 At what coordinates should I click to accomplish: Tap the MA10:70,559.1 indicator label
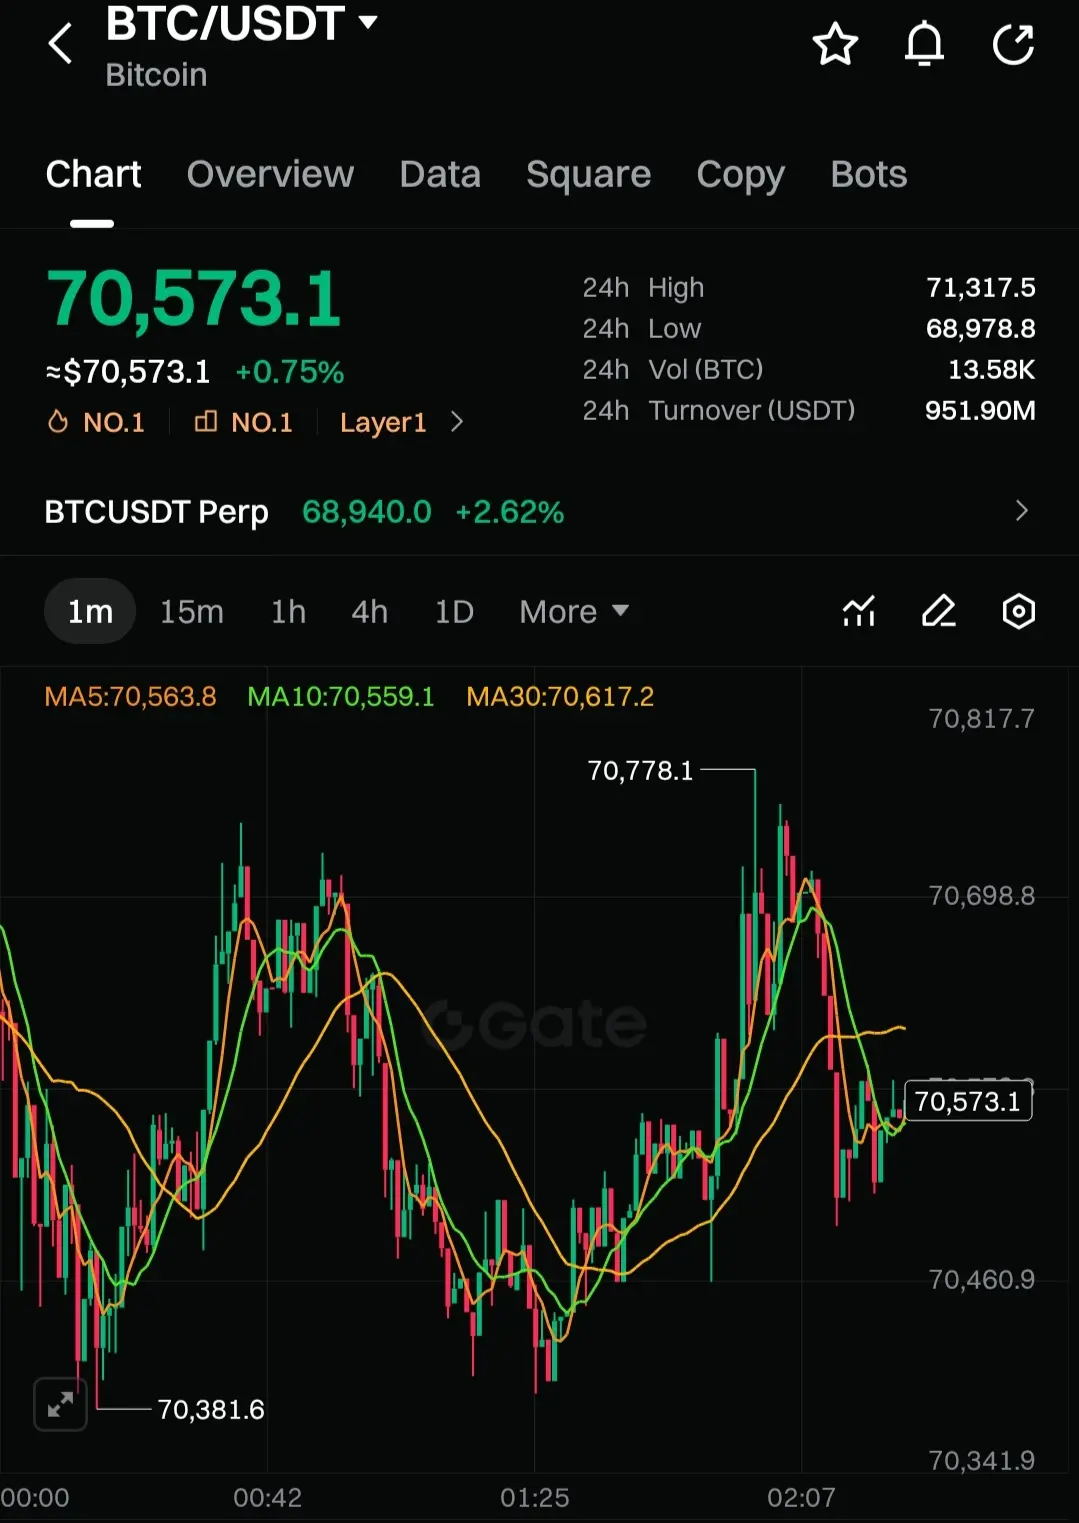(341, 697)
